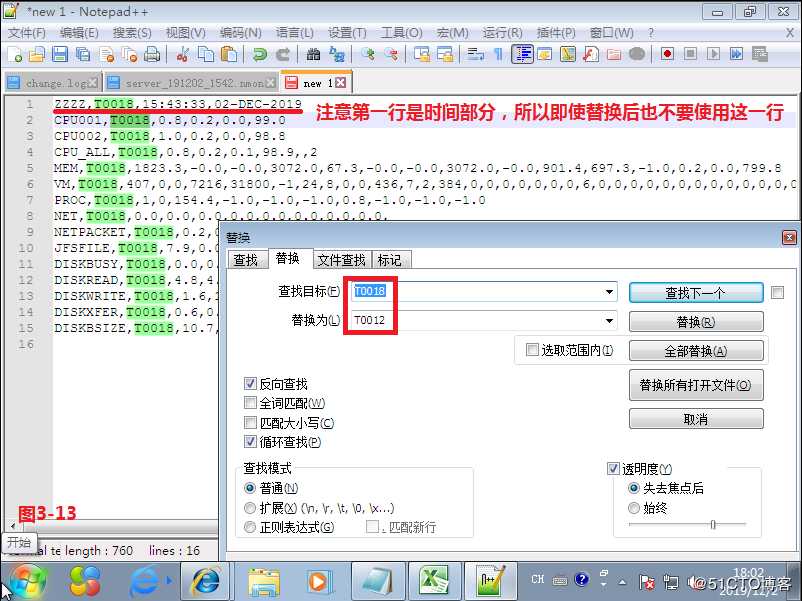Select the 失去焦点后 transparency radio button
Screen dimensions: 802x601
point(634,488)
